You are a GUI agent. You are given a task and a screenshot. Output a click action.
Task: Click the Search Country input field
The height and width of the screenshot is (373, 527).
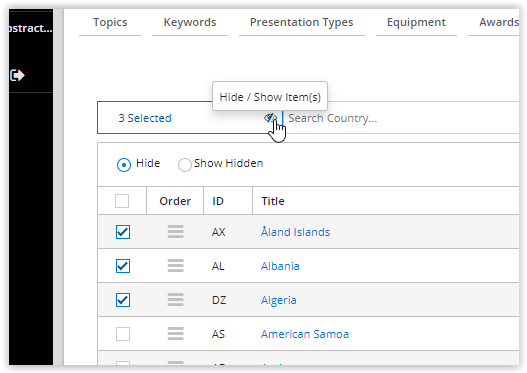[x=401, y=118]
